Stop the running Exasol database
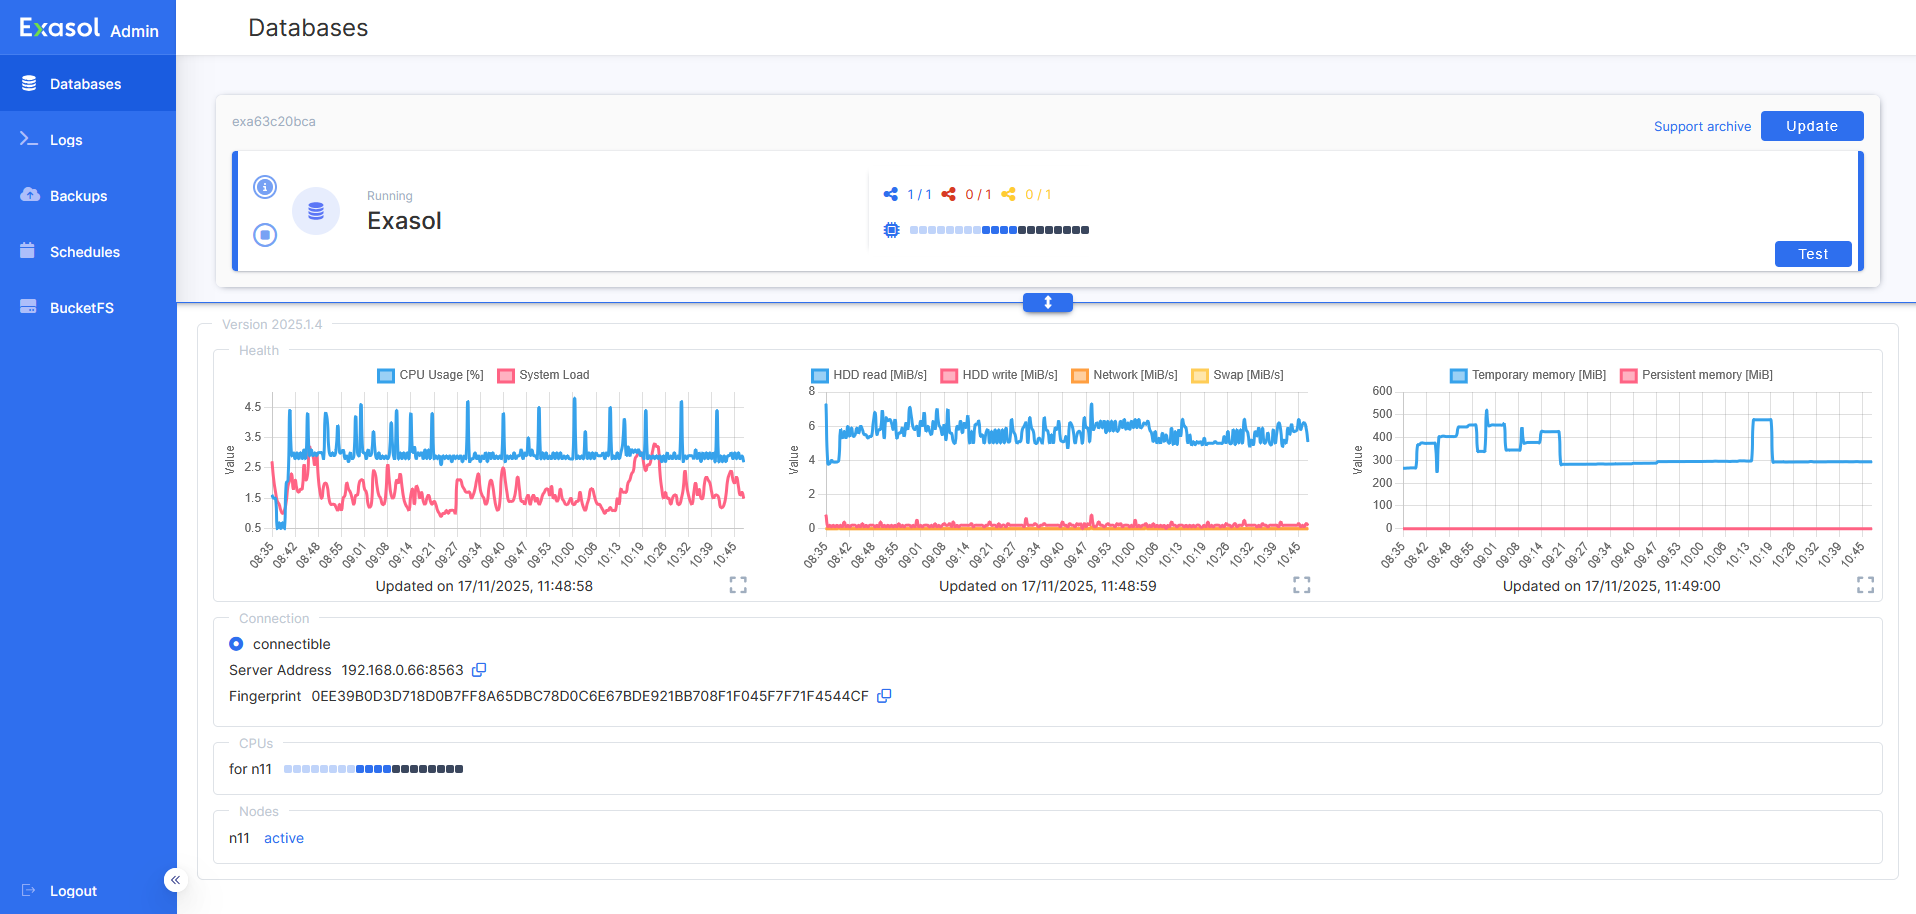 (265, 235)
